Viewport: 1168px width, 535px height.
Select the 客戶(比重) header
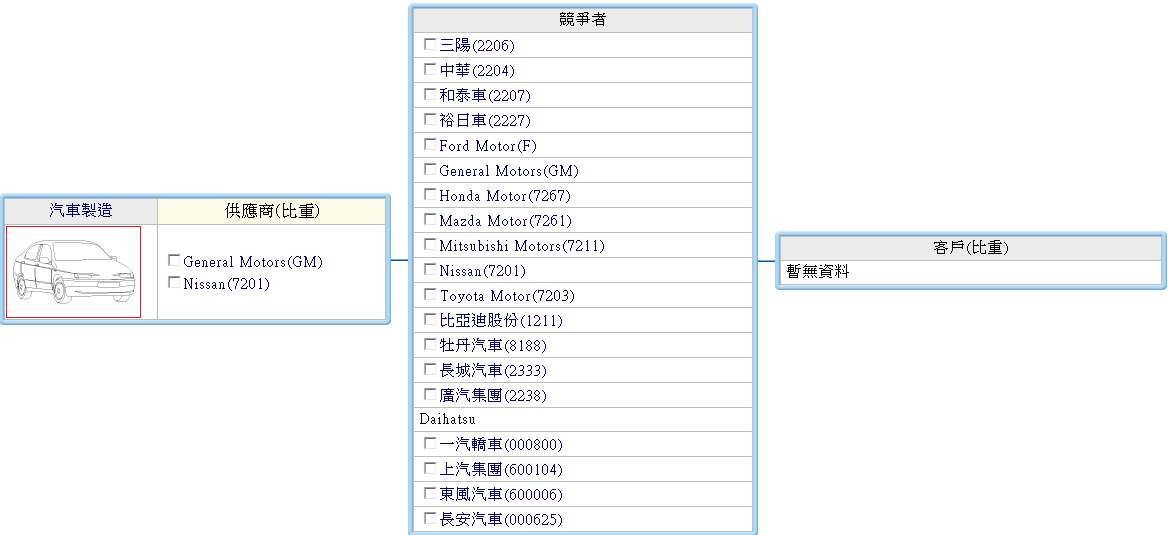(970, 248)
